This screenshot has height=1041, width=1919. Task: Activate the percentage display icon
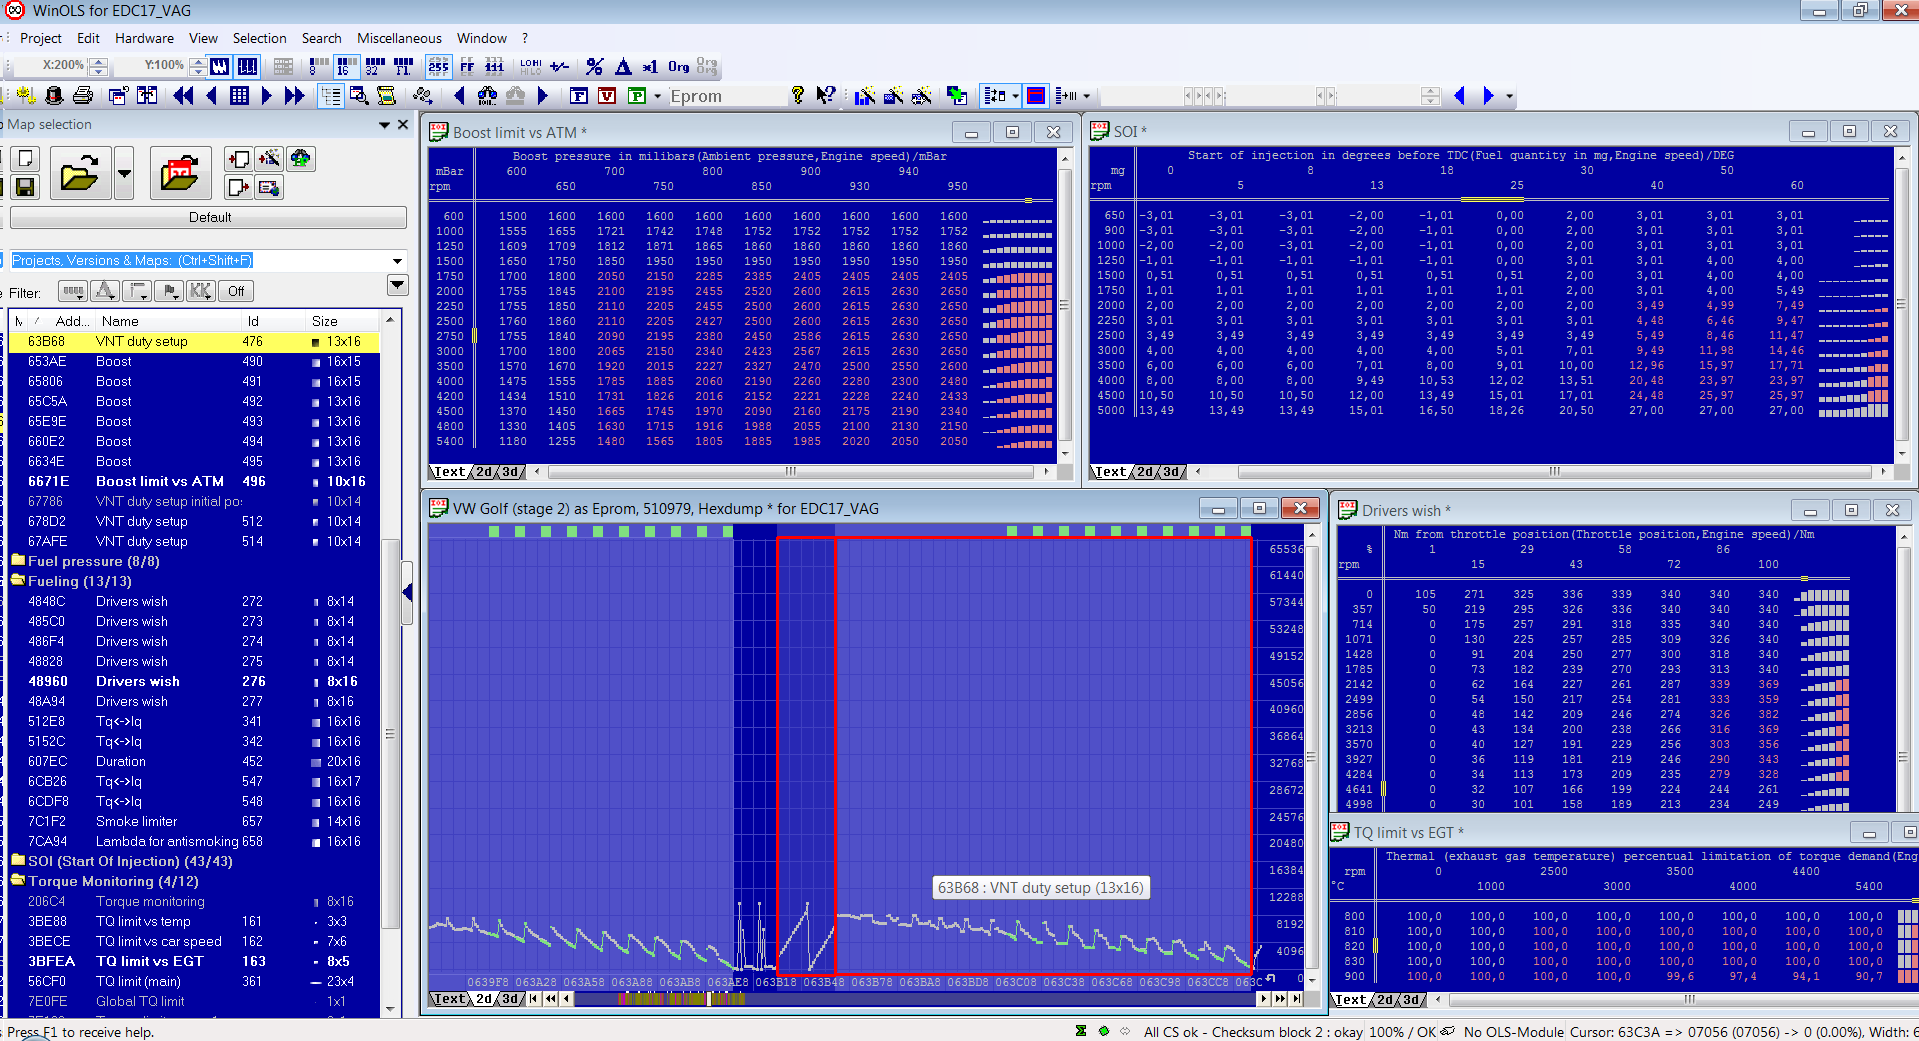pos(594,66)
